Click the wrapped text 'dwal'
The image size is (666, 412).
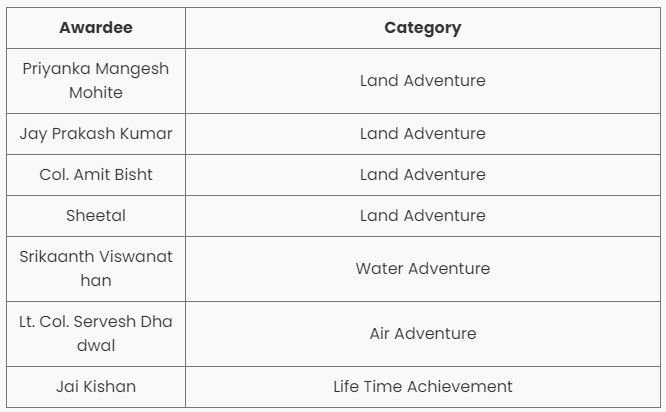96,345
